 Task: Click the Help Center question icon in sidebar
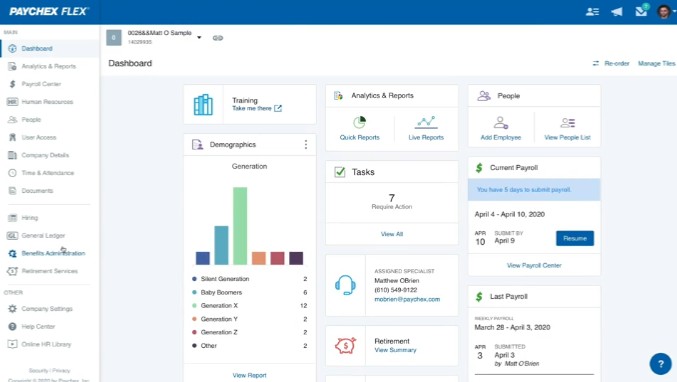click(x=12, y=326)
